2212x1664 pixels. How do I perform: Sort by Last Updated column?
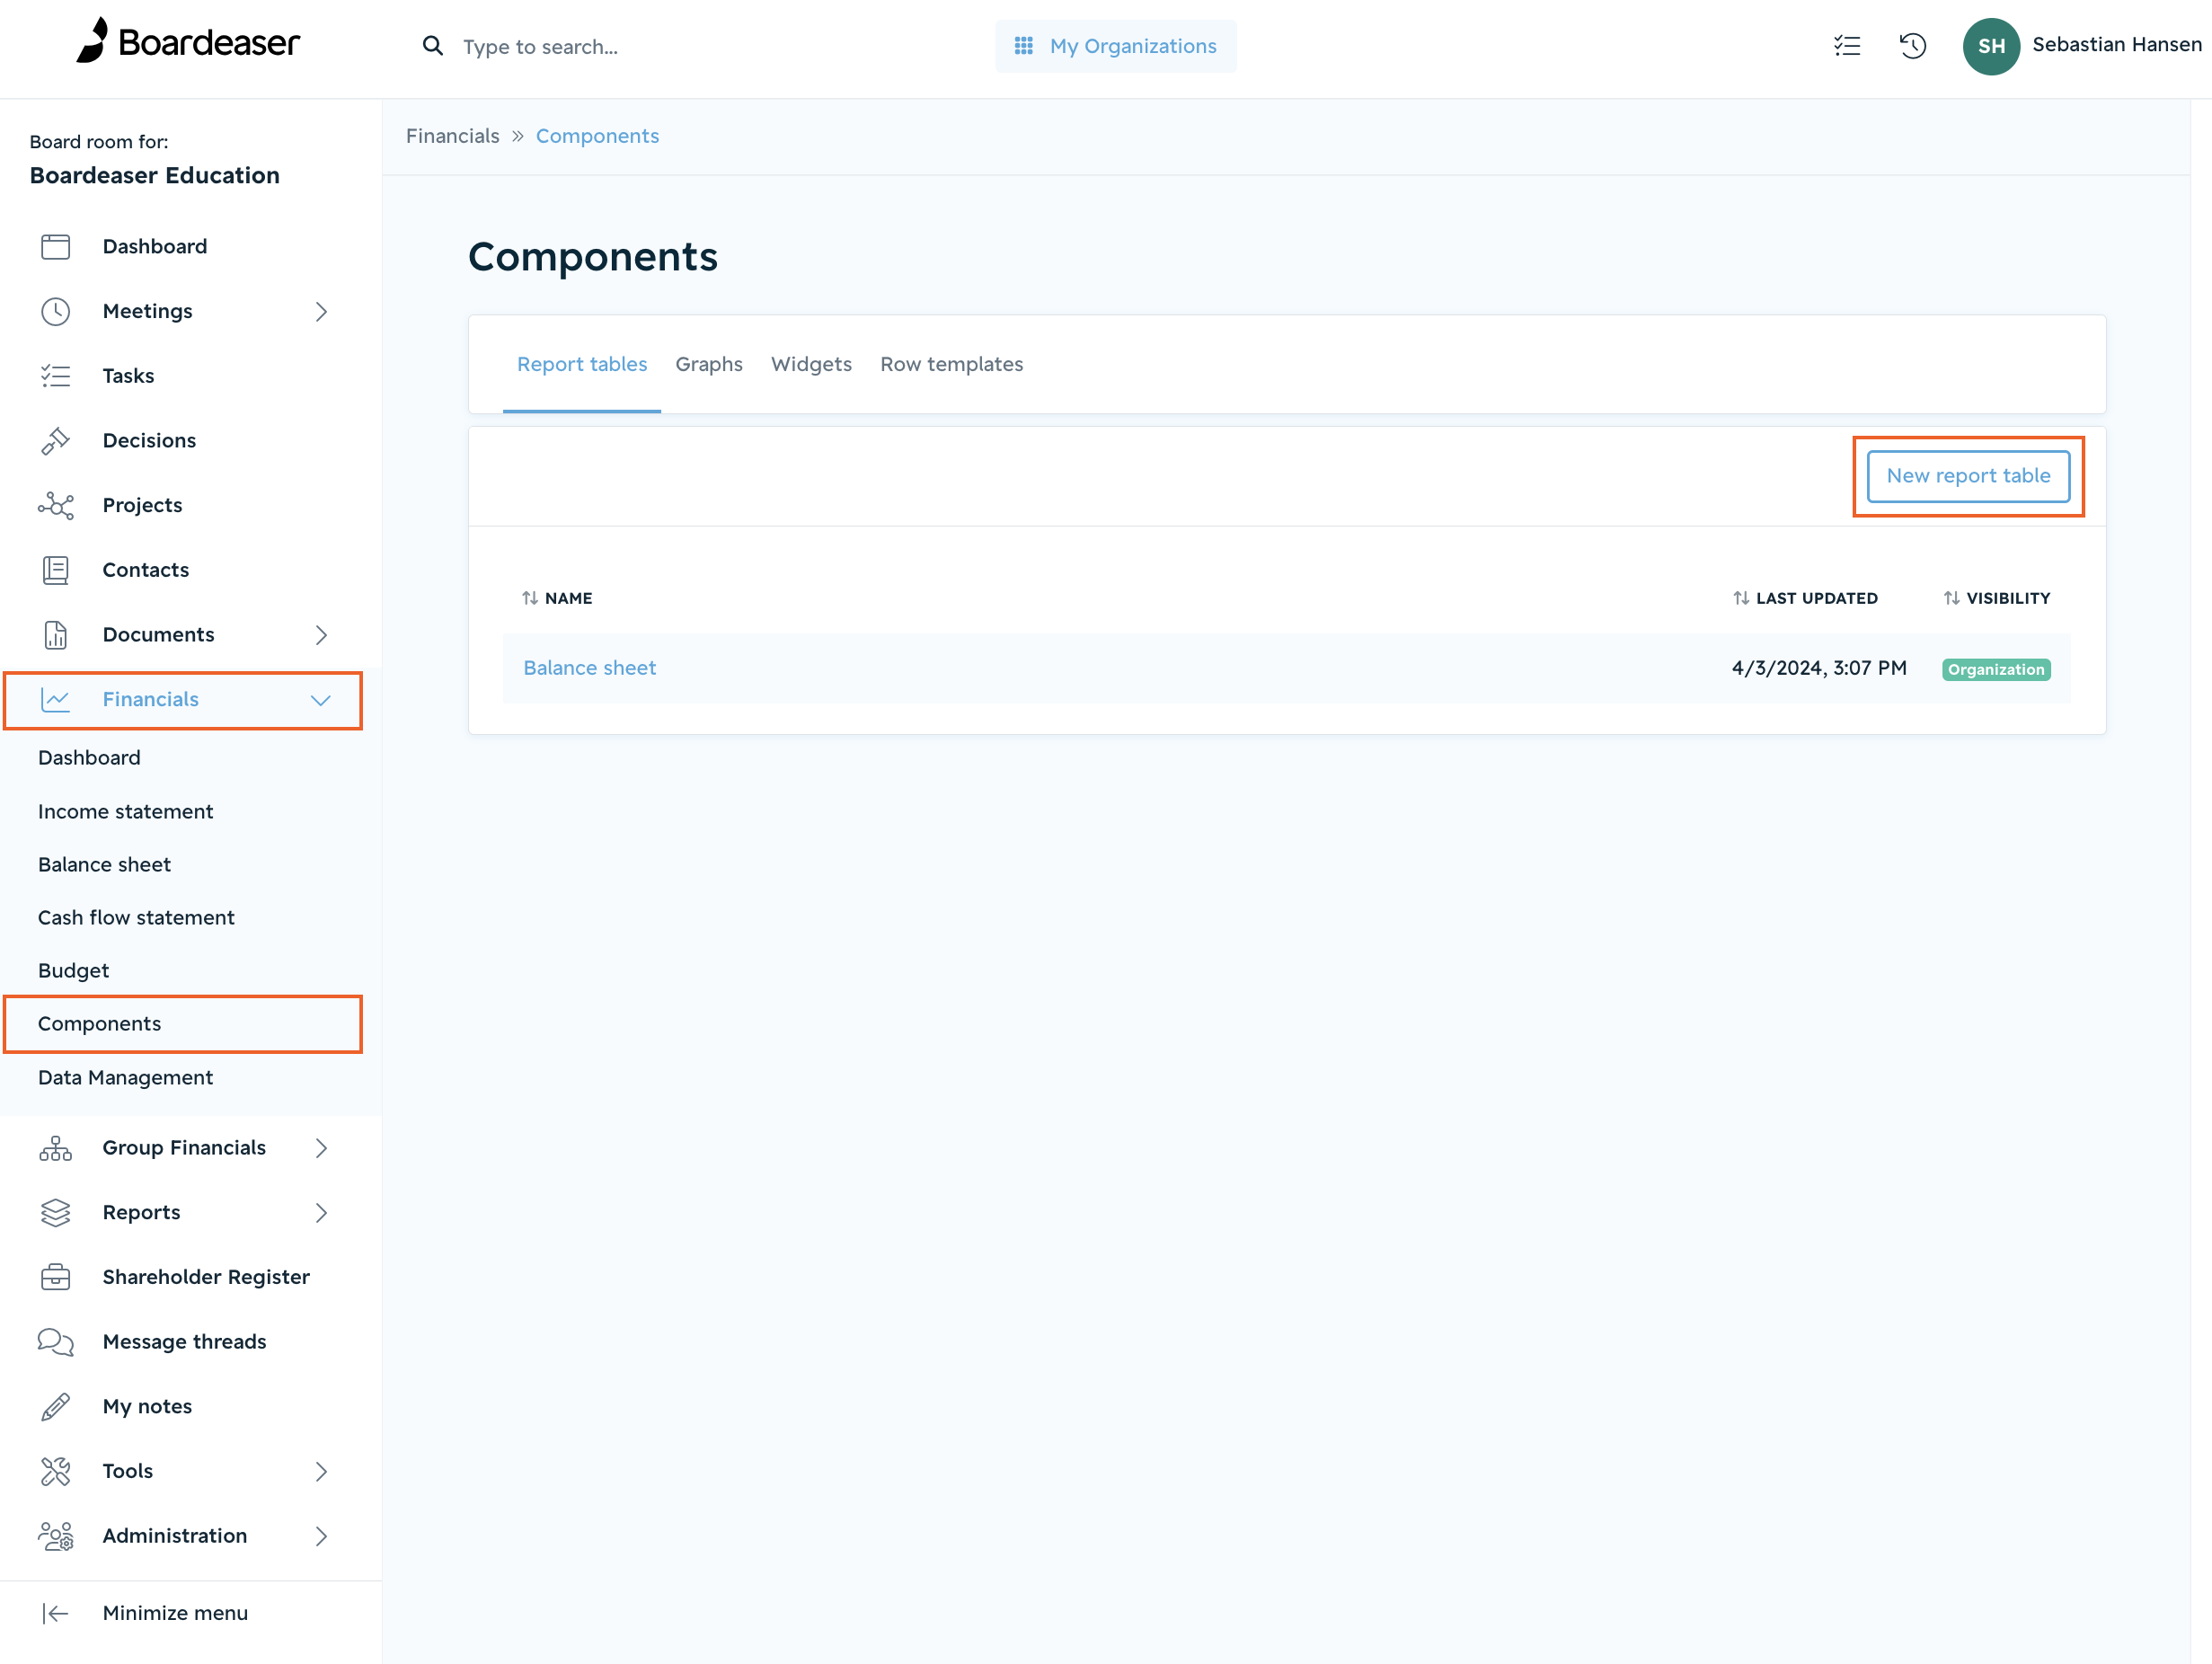(1805, 598)
